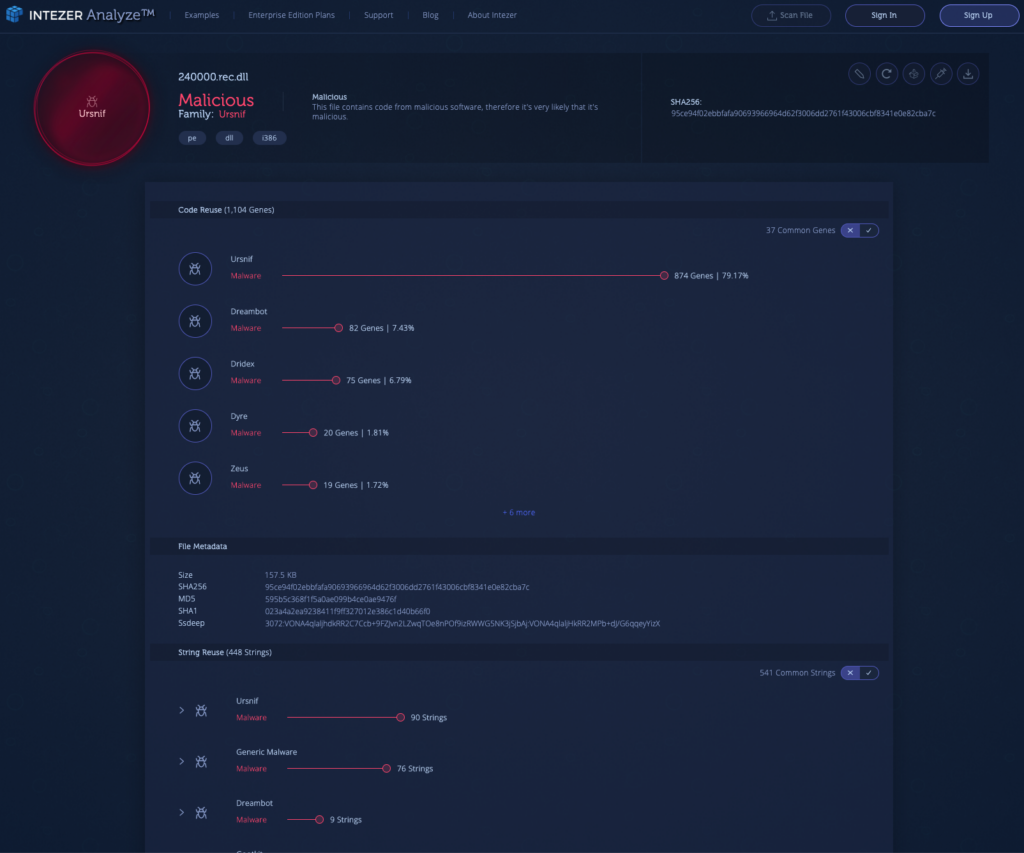
Task: Click the Zeus malware bug icon
Action: tap(195, 478)
